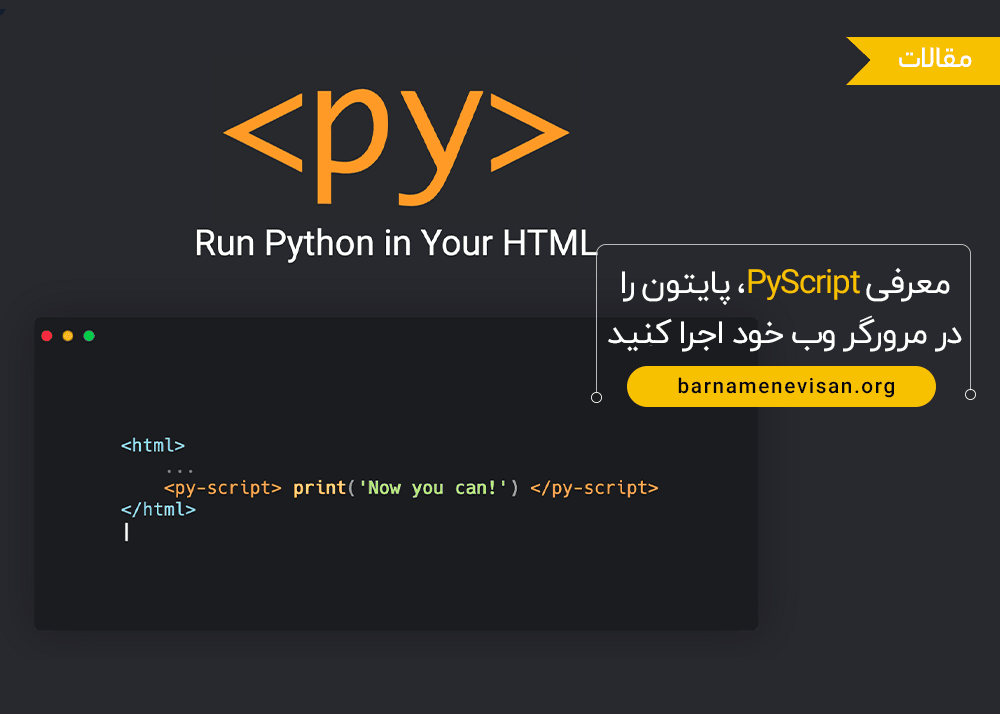Click the opening <html> tag text
Image resolution: width=1000 pixels, height=714 pixels.
[x=153, y=445]
